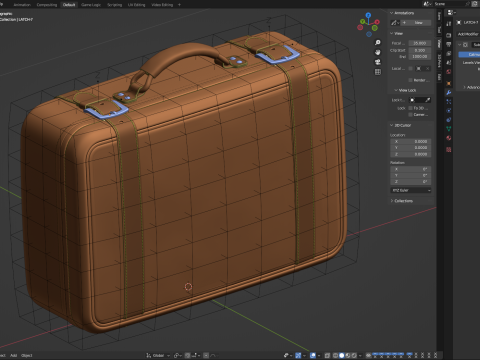Viewport: 480px width, 360px height.
Task: Open the Particles properties tab icon
Action: click(x=449, y=102)
